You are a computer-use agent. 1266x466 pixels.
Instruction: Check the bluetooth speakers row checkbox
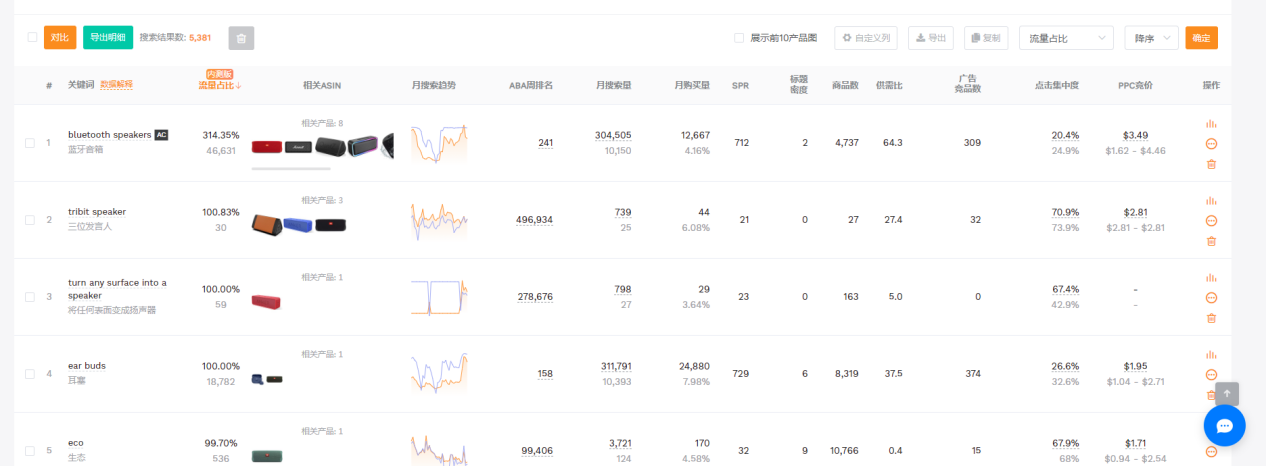(30, 143)
